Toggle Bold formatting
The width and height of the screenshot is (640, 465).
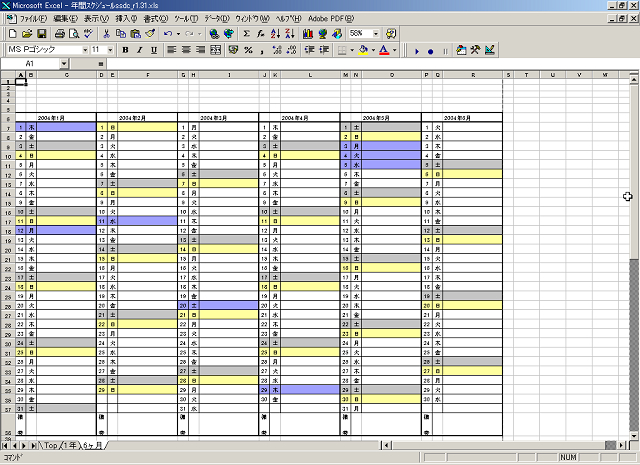pyautogui.click(x=126, y=49)
